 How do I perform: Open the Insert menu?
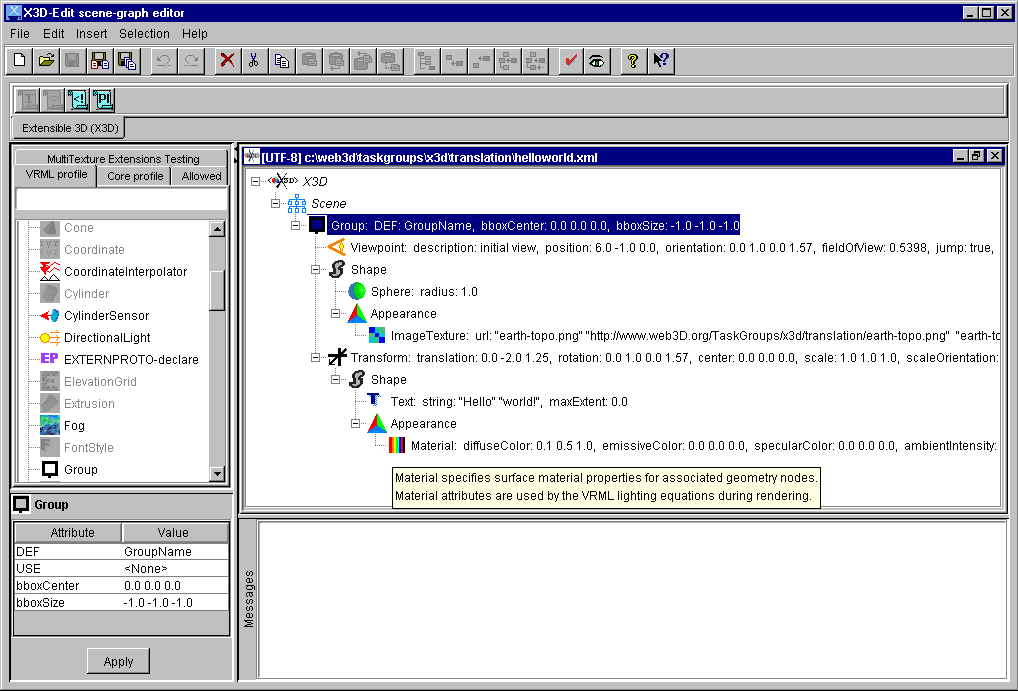click(x=91, y=34)
